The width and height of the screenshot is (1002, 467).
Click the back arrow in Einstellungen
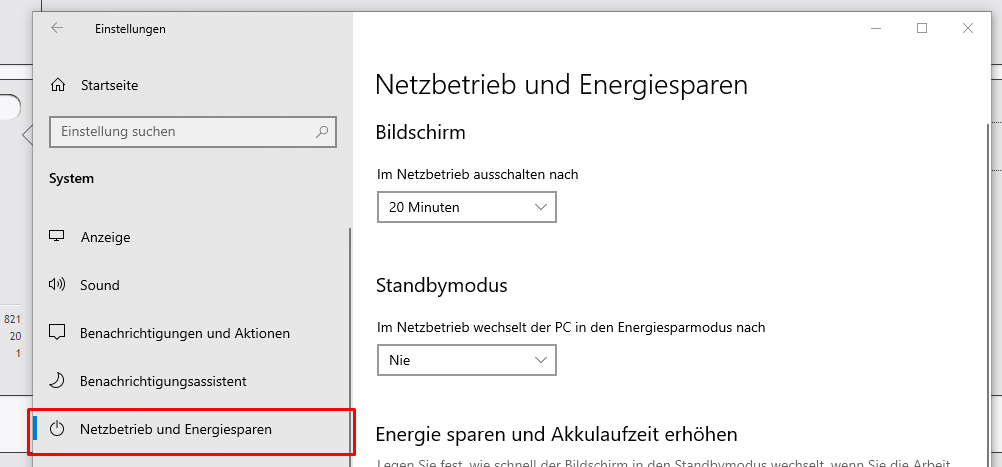[57, 29]
